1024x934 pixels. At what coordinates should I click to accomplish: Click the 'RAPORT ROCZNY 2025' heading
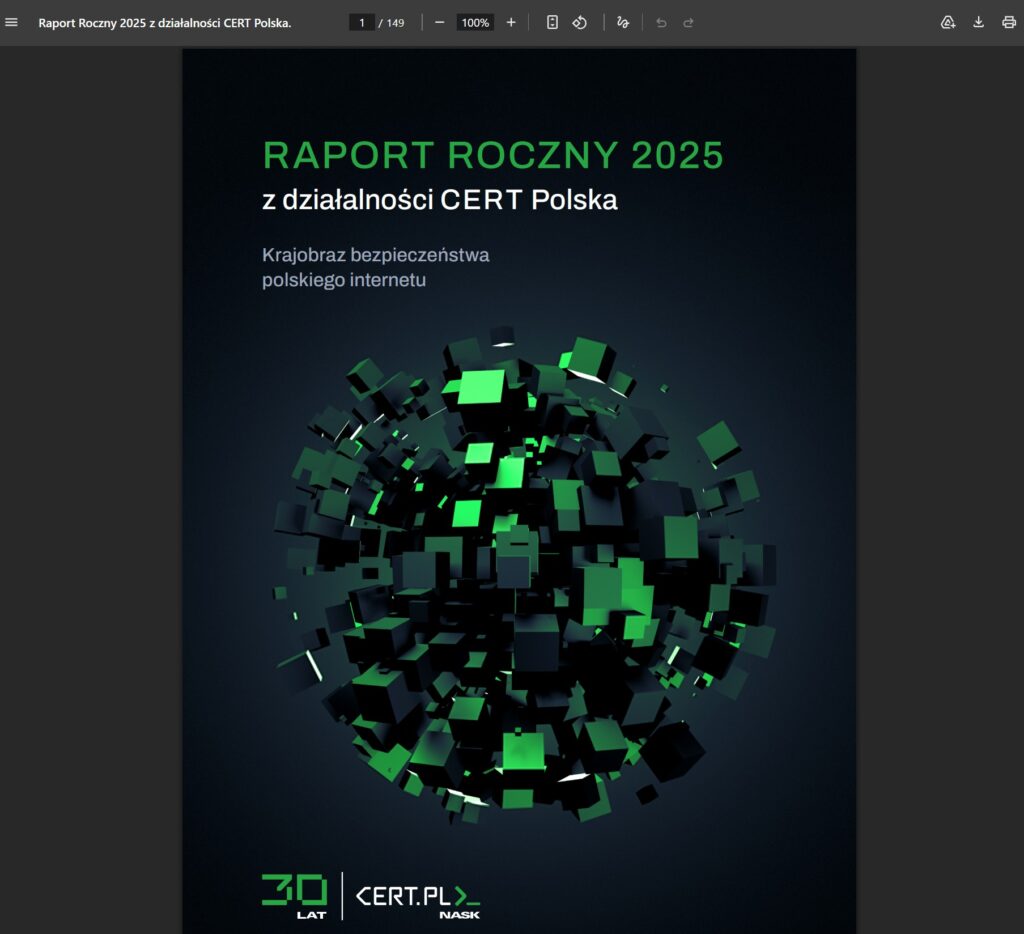pyautogui.click(x=493, y=155)
